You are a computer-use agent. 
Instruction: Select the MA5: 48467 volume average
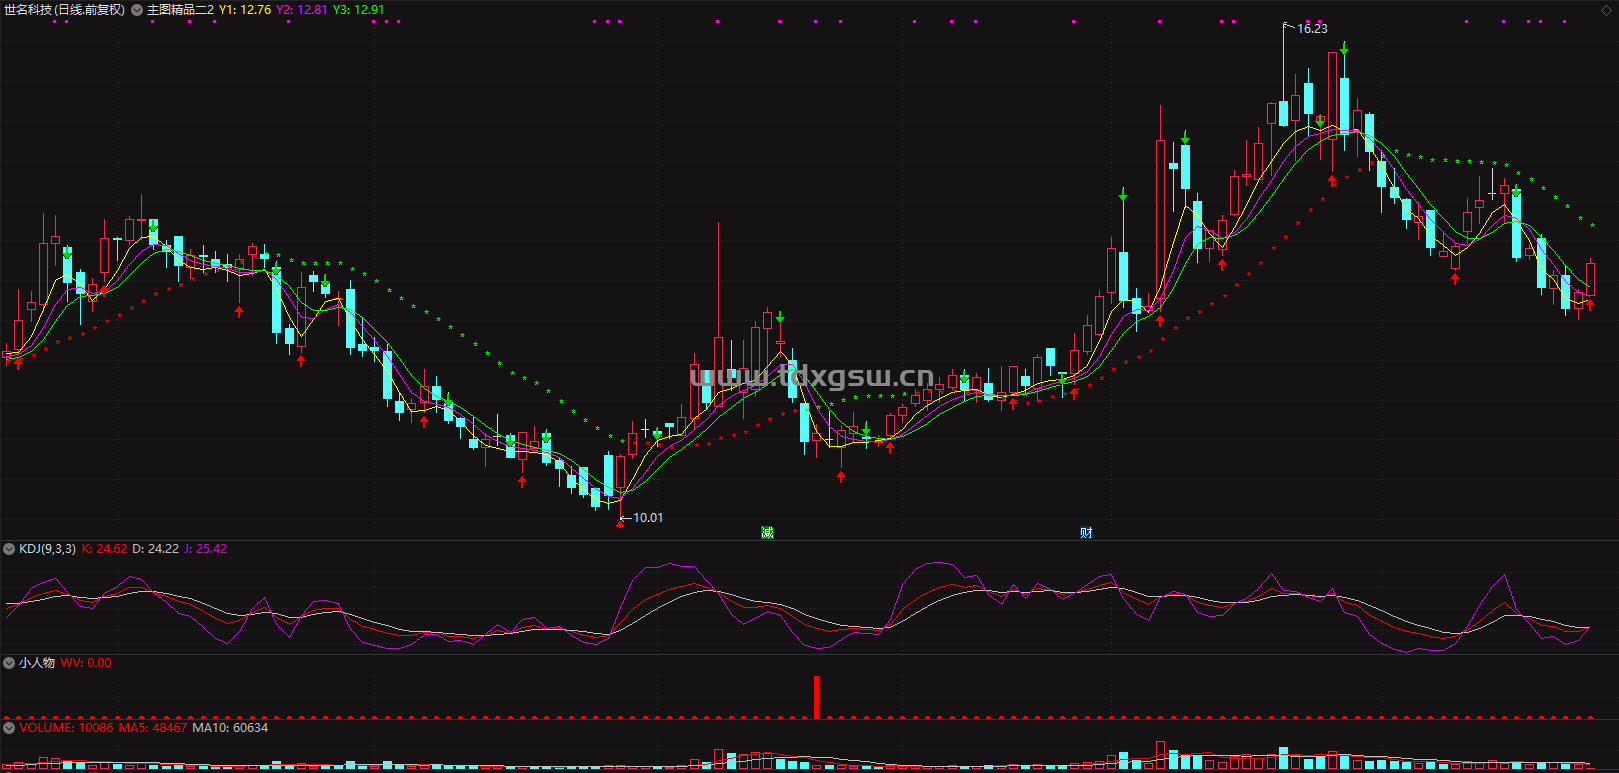[x=153, y=728]
